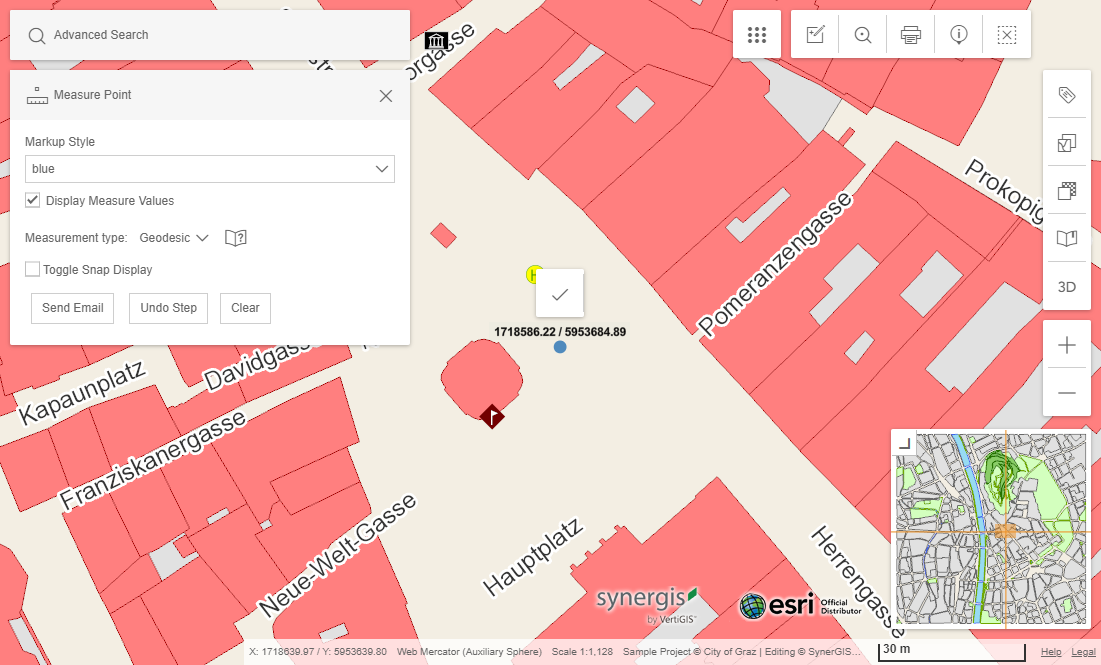The width and height of the screenshot is (1101, 665).
Task: Switch to 3D view
Action: click(x=1067, y=287)
